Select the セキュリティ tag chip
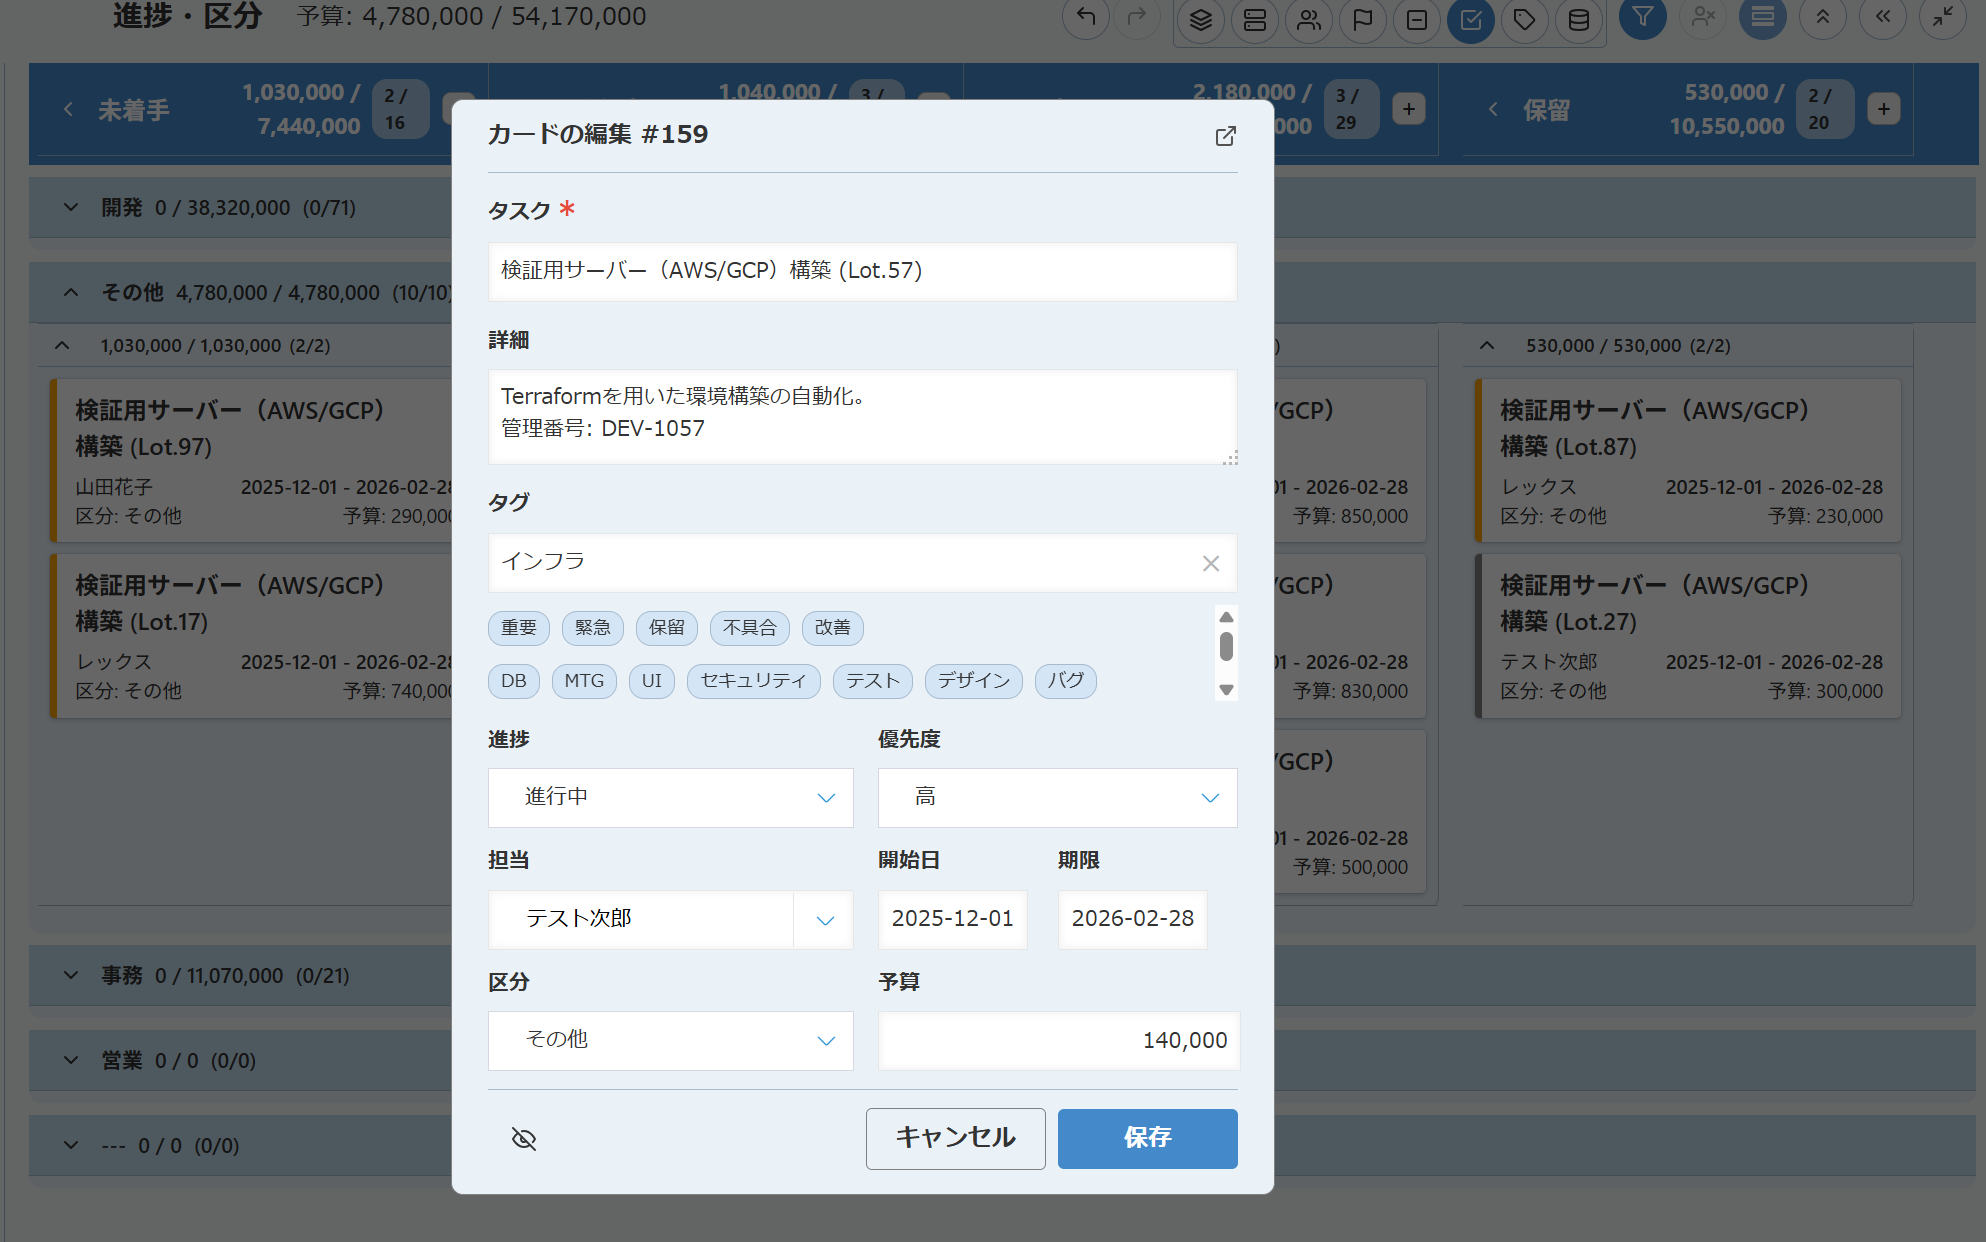This screenshot has width=1986, height=1242. [x=753, y=681]
